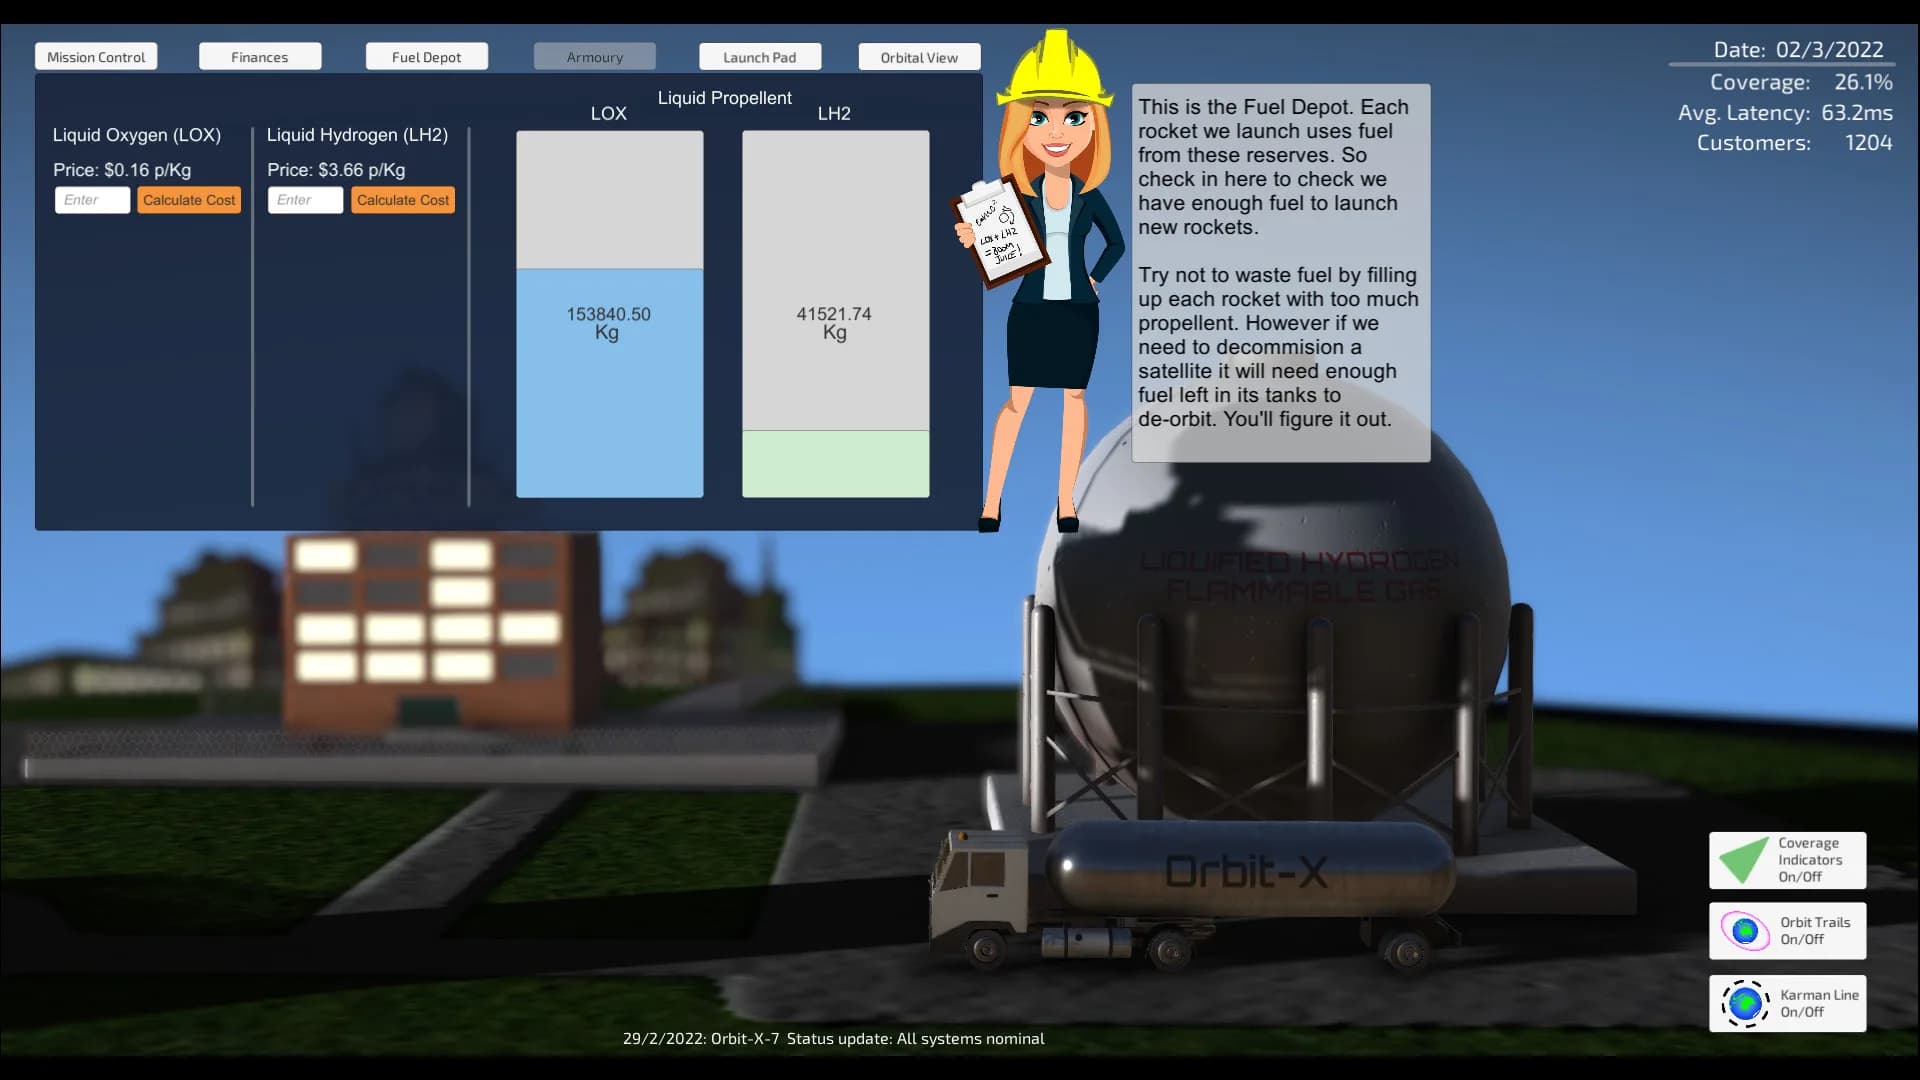
Task: Click the Orbit-X-7 status update message
Action: pyautogui.click(x=833, y=1039)
